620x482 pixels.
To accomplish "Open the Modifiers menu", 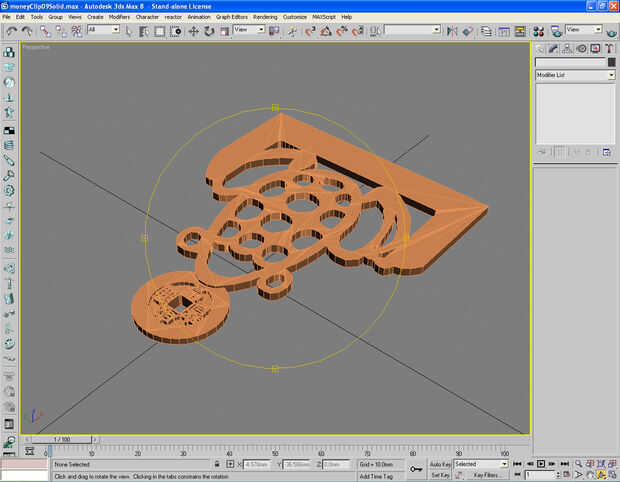I will tap(119, 17).
